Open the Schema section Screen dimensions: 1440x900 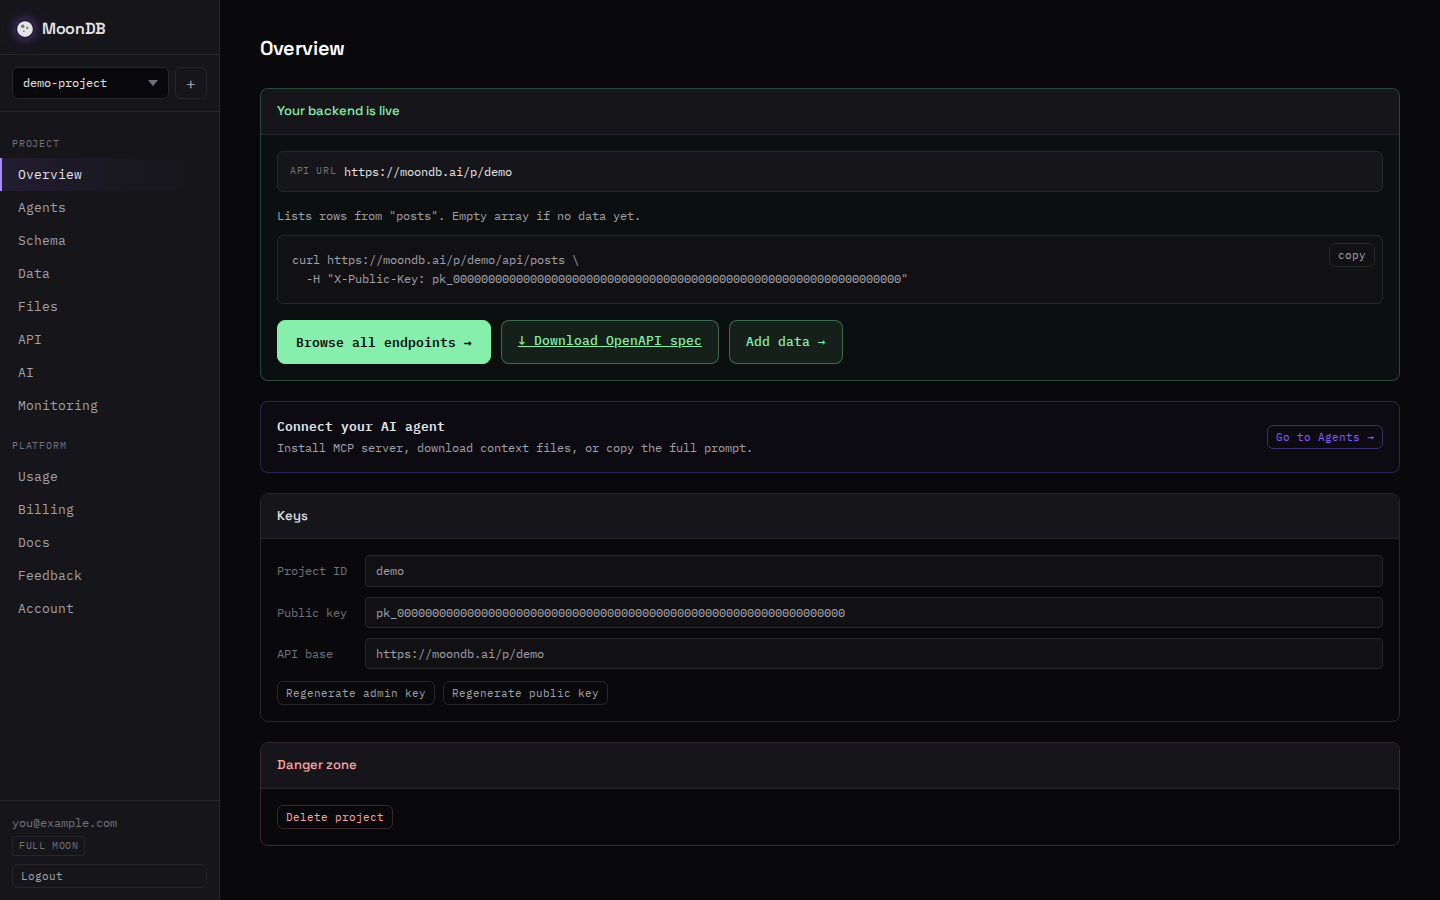tap(109, 240)
